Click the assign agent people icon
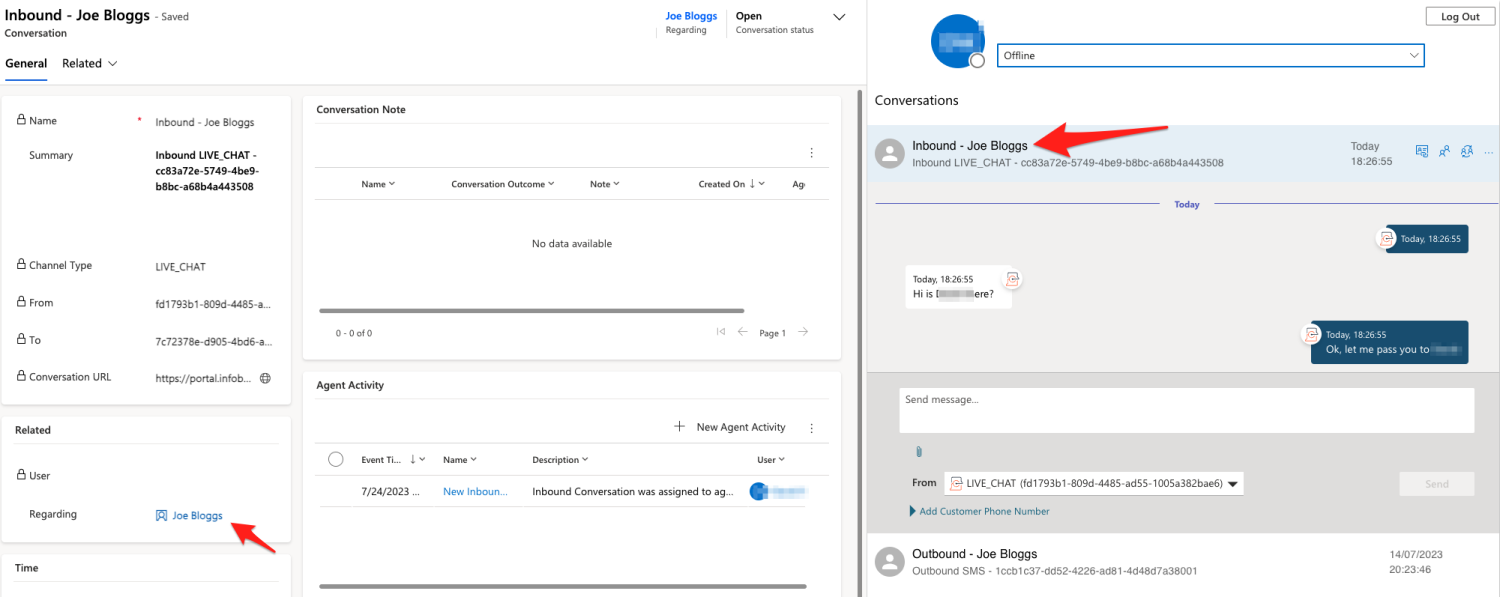Image resolution: width=1500 pixels, height=597 pixels. tap(1444, 152)
